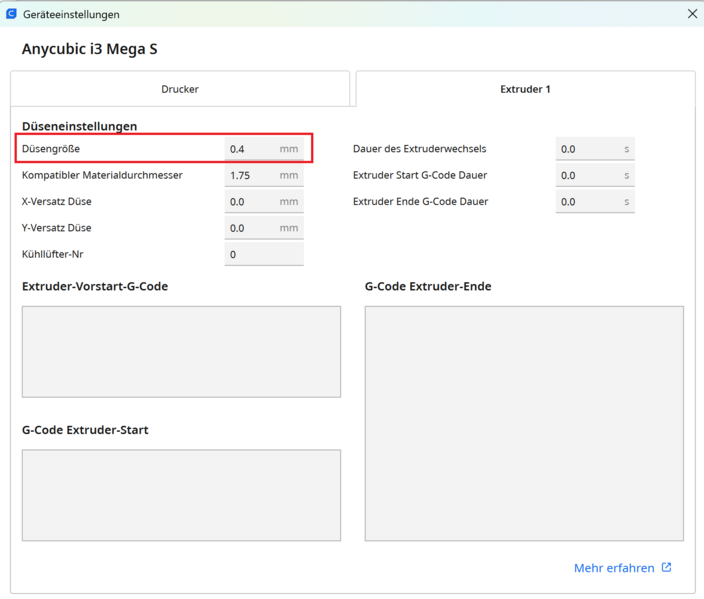Click the Cura app icon in title bar
Image resolution: width=704 pixels, height=599 pixels.
tap(11, 13)
